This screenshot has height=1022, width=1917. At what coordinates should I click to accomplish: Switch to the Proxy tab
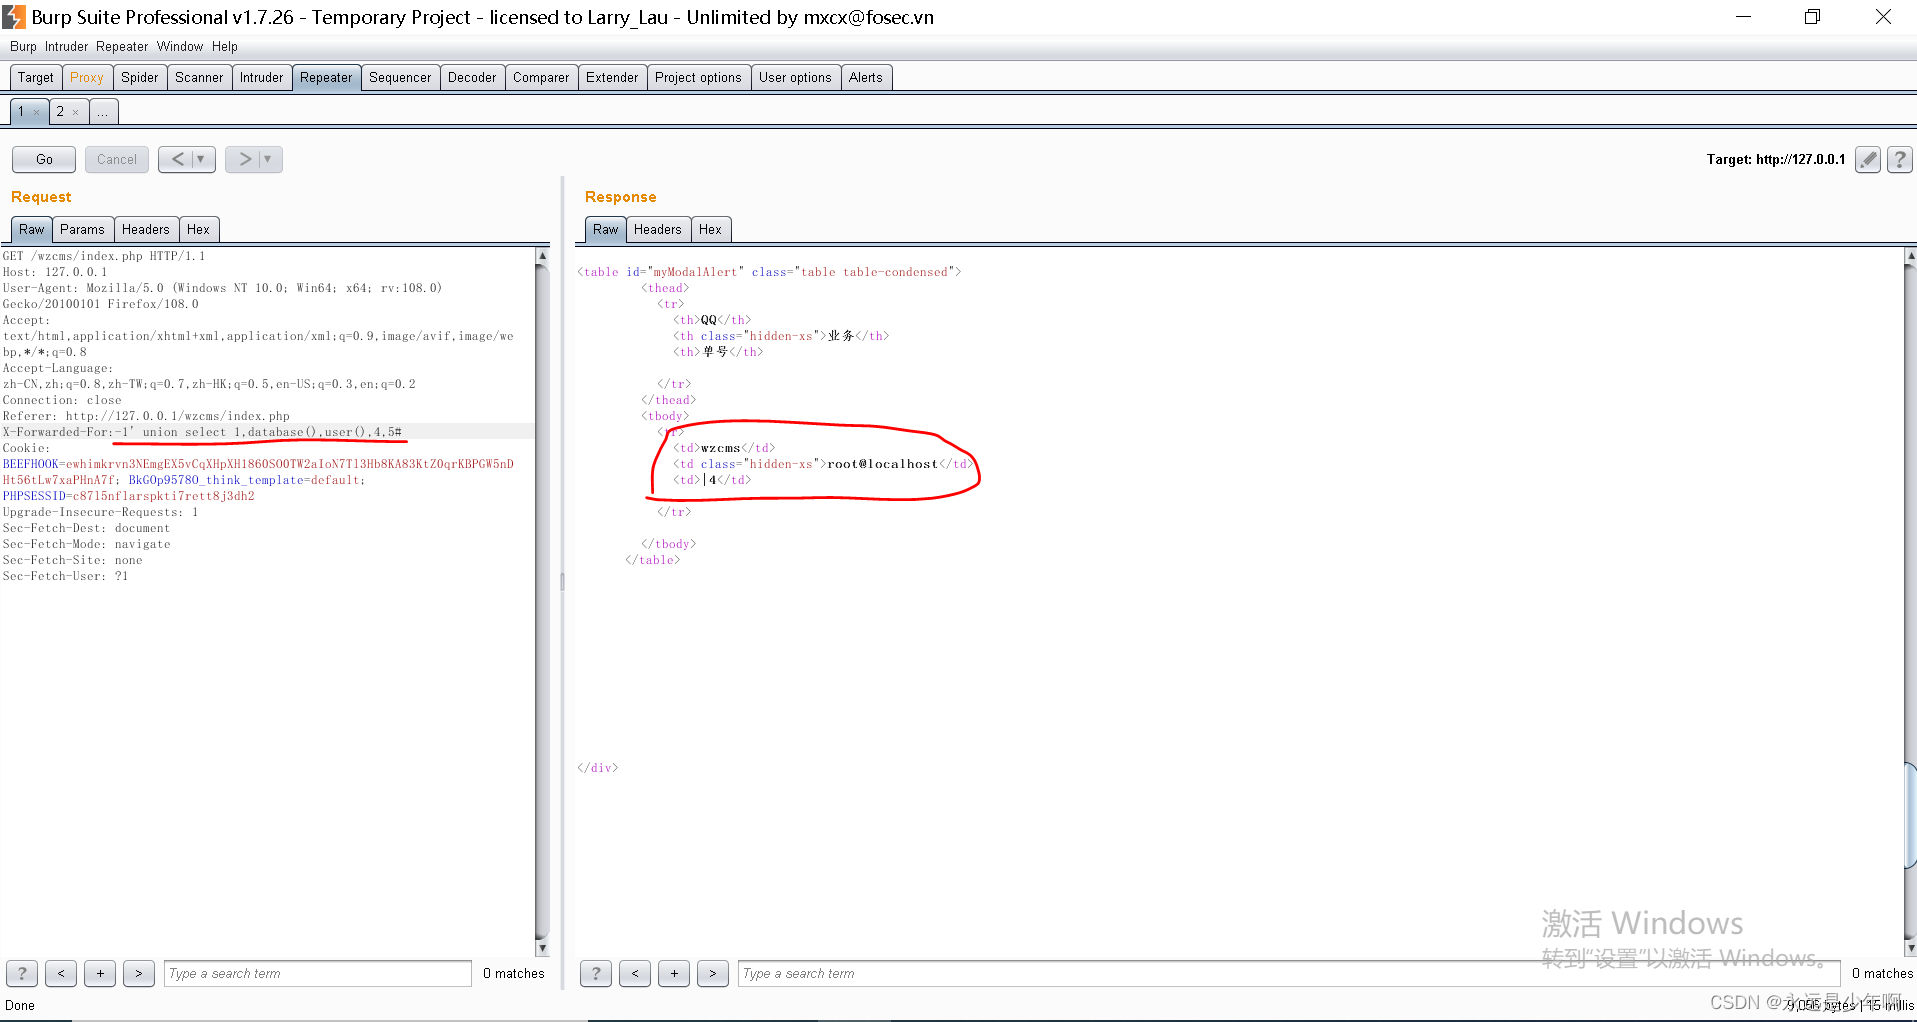87,78
